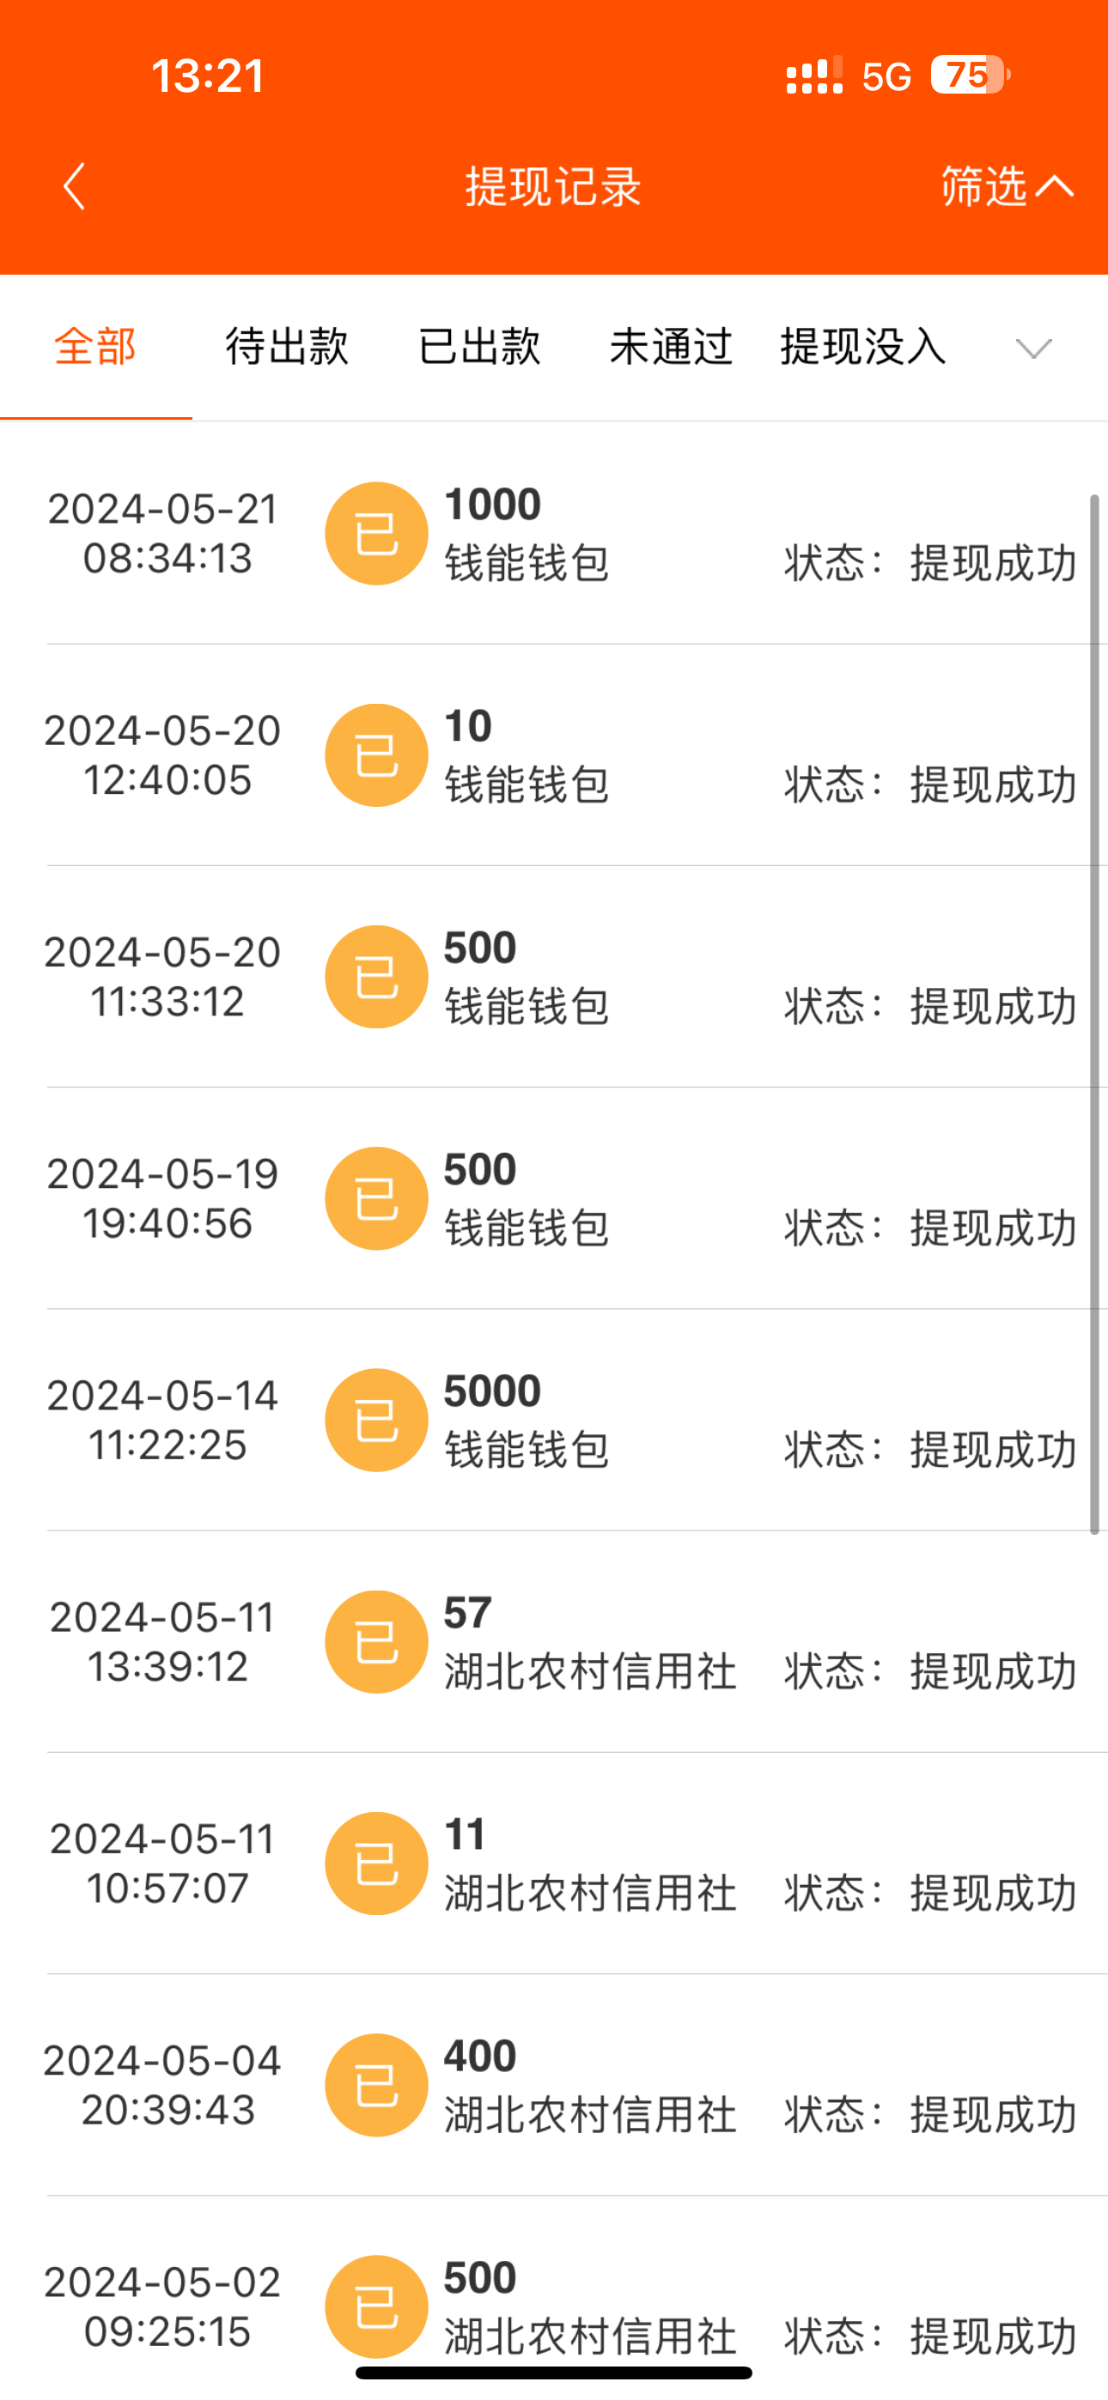The width and height of the screenshot is (1108, 2400).
Task: Switch to the 待出款 tab
Action: click(287, 348)
